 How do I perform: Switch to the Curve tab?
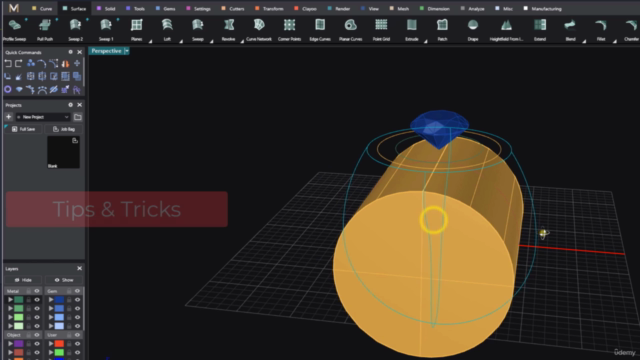42,9
